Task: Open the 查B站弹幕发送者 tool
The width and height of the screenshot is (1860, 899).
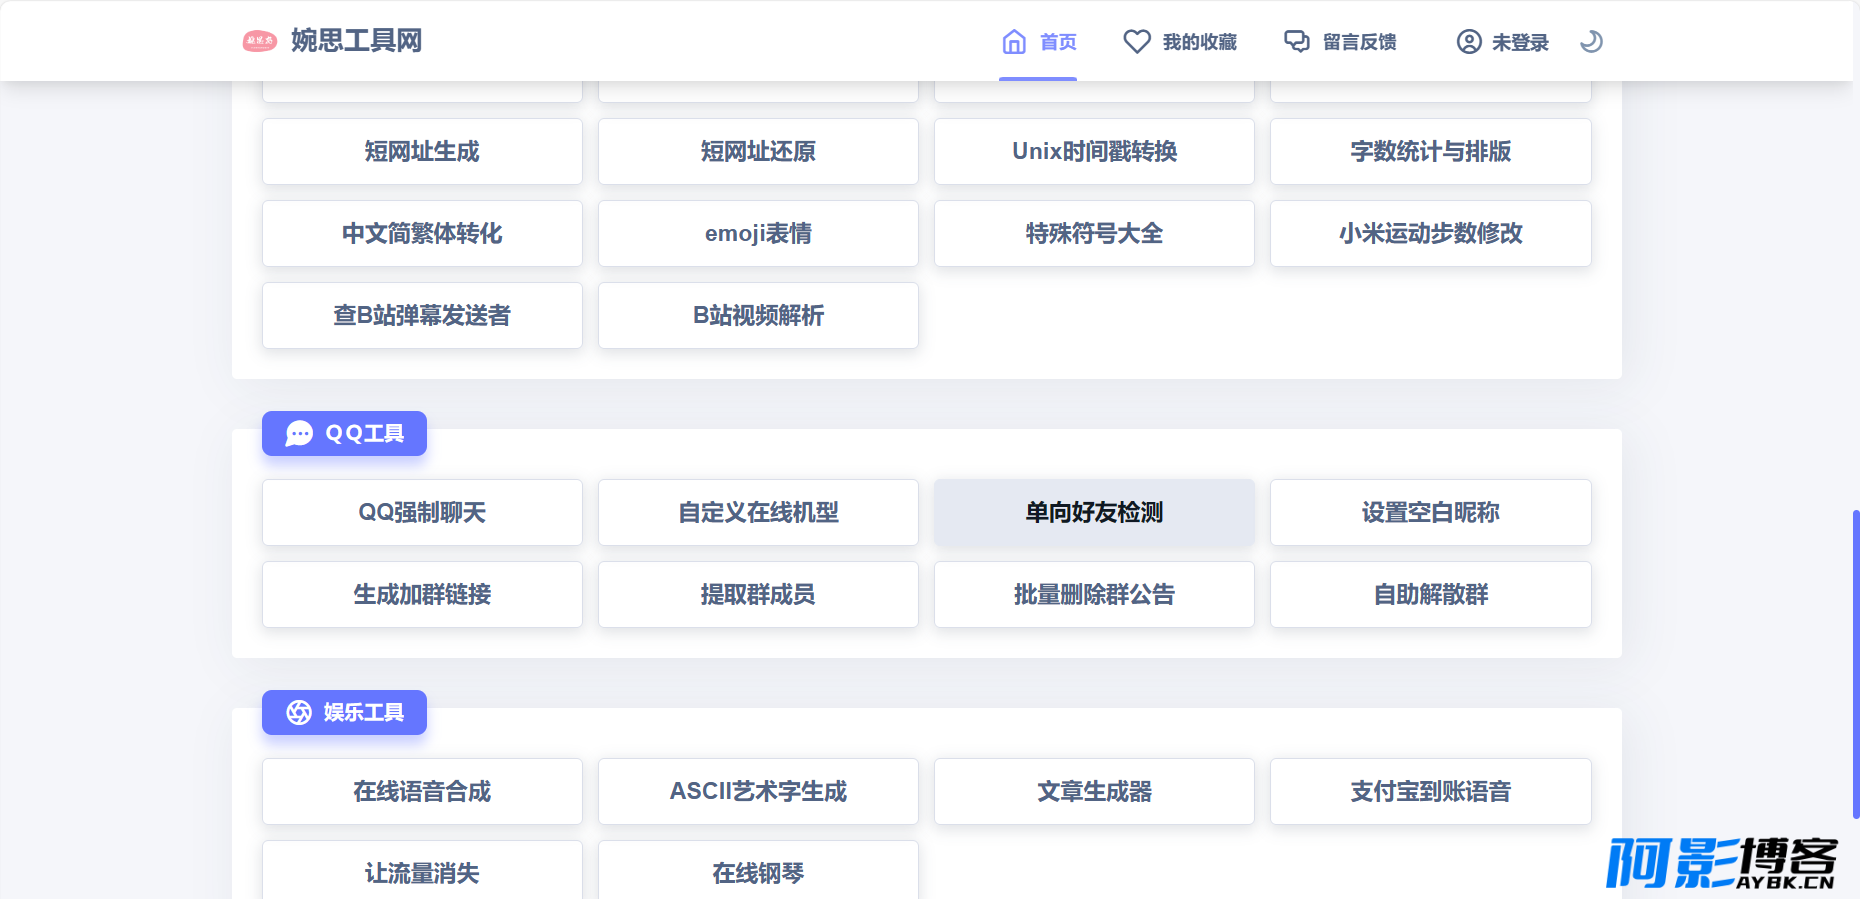Action: (x=422, y=315)
